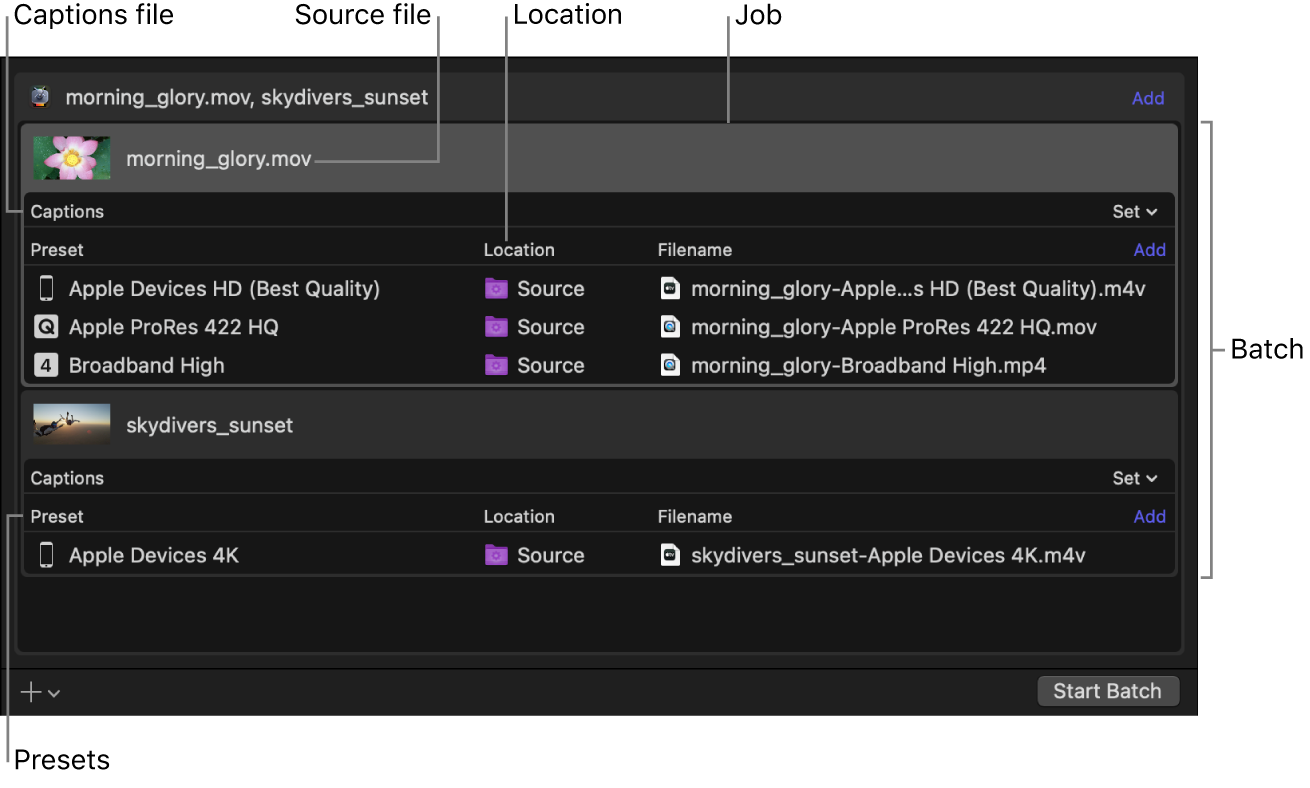Click Add to add preset to skydivers_sunset
This screenshot has height=788, width=1310.
(1149, 517)
